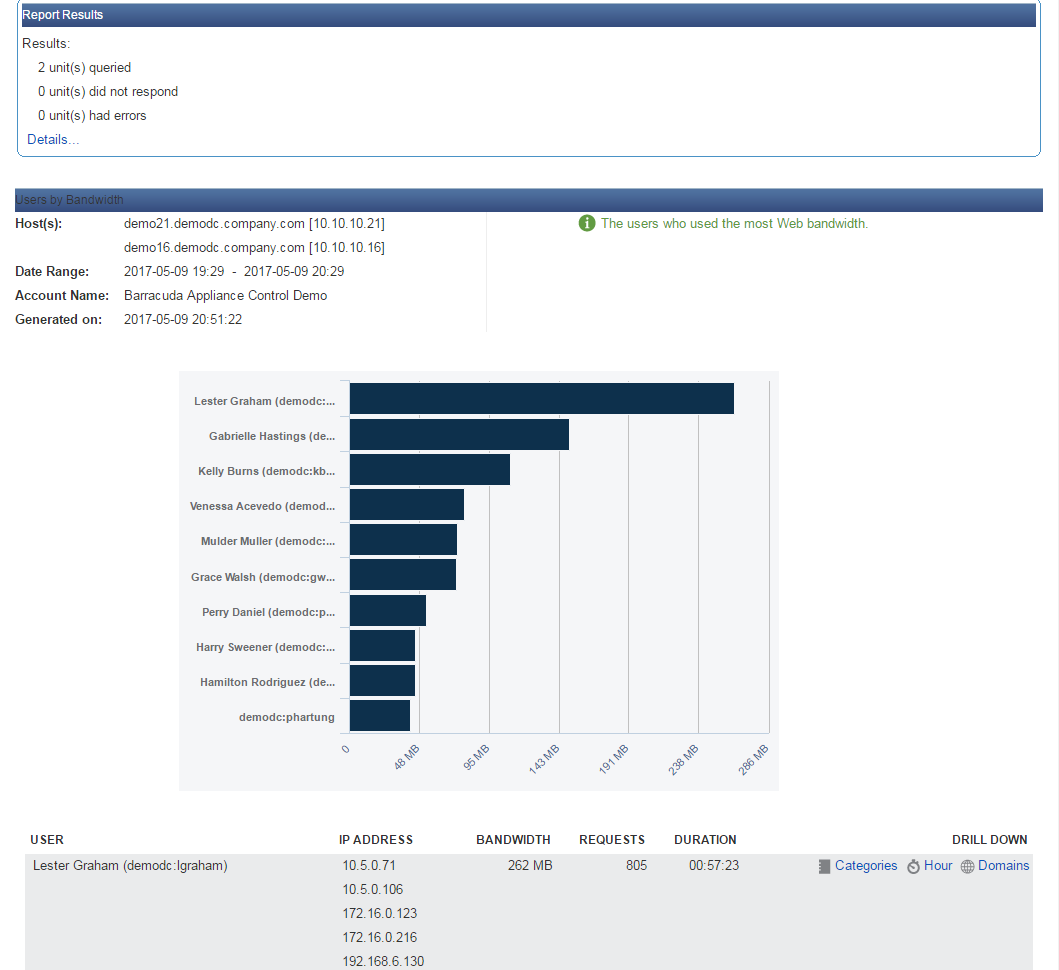Click the BANDWIDTH column header
1059x970 pixels.
point(513,840)
